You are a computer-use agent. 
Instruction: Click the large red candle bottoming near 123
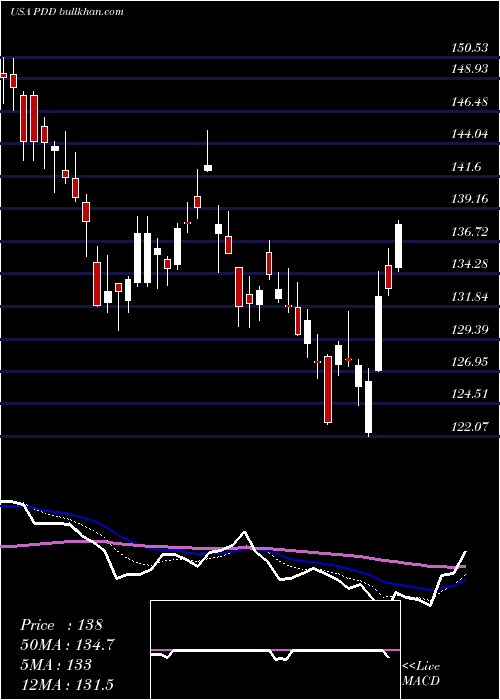point(328,389)
